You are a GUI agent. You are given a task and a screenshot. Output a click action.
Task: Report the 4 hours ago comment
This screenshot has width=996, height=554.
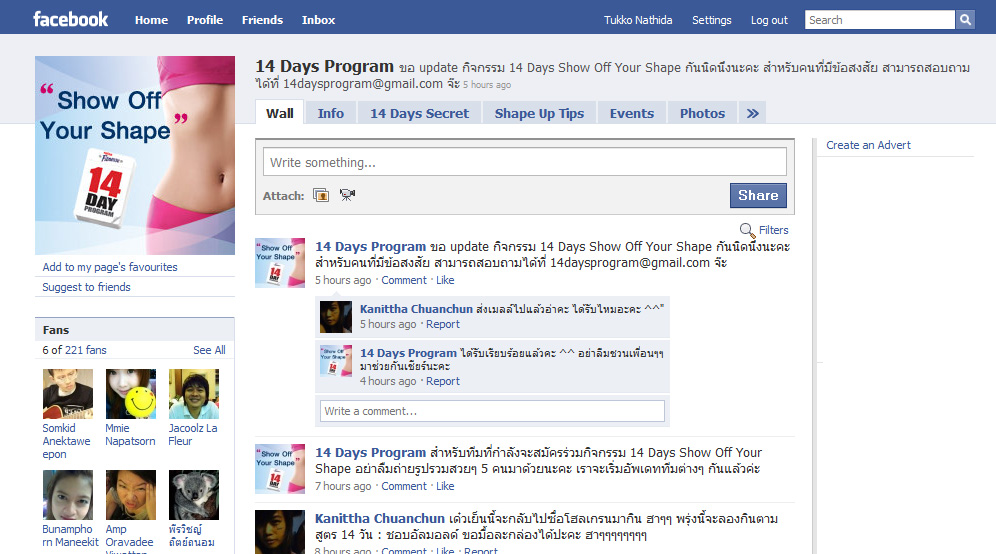click(443, 381)
